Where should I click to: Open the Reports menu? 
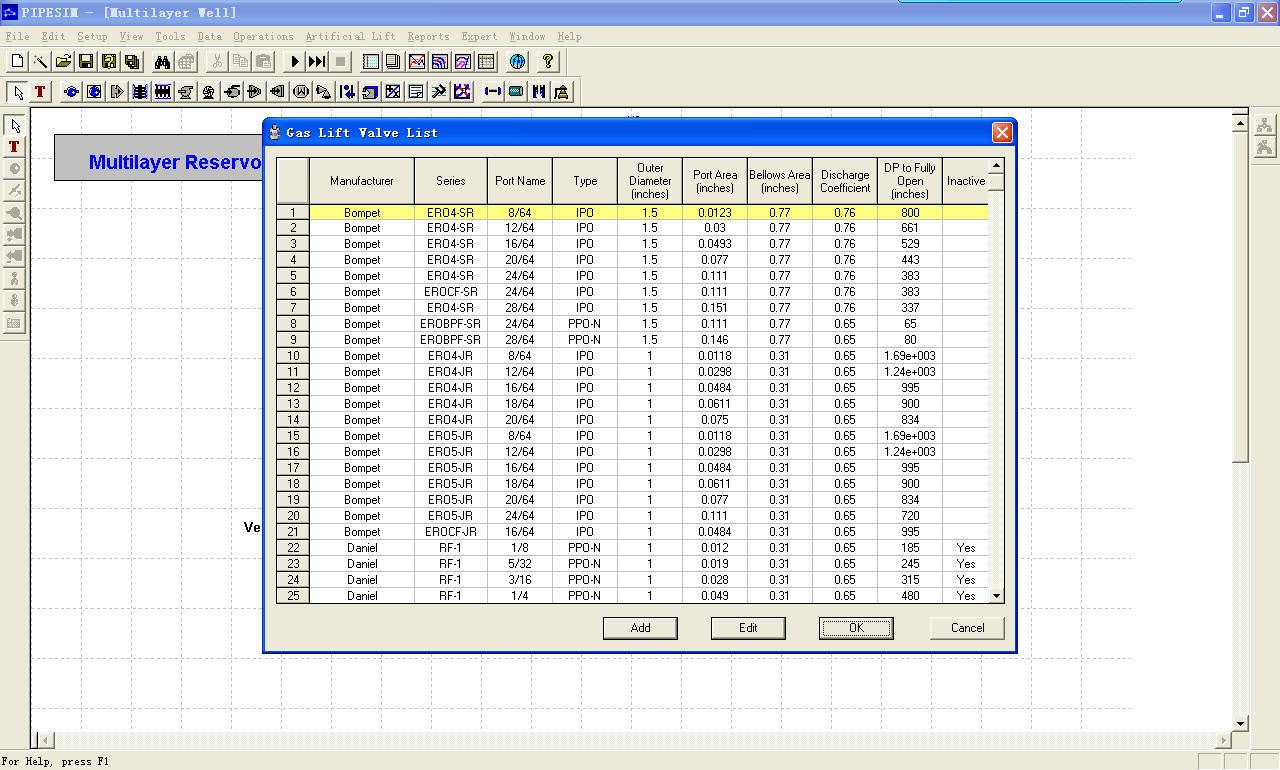(x=428, y=37)
